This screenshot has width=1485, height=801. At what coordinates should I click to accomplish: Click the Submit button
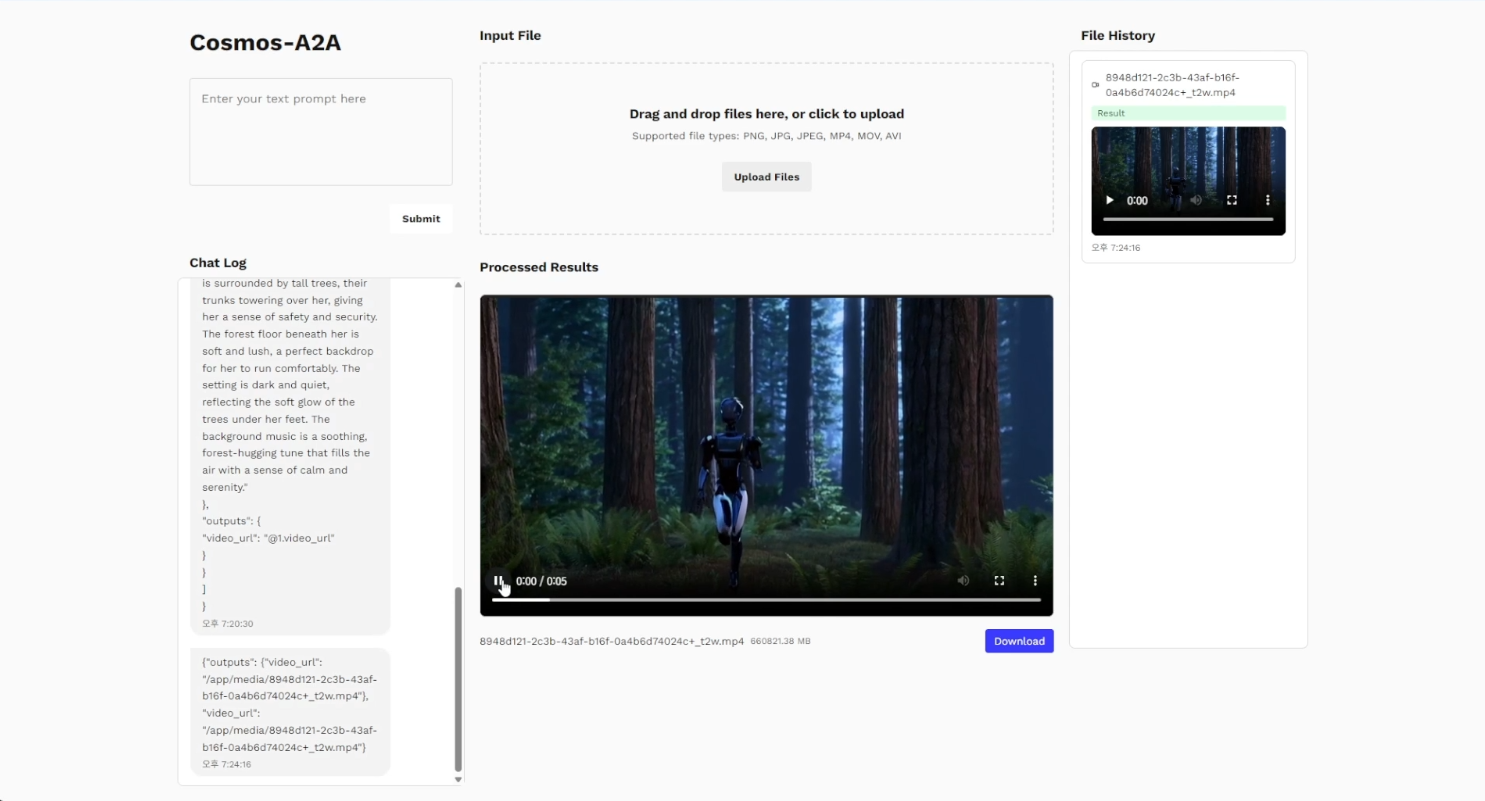coord(421,219)
